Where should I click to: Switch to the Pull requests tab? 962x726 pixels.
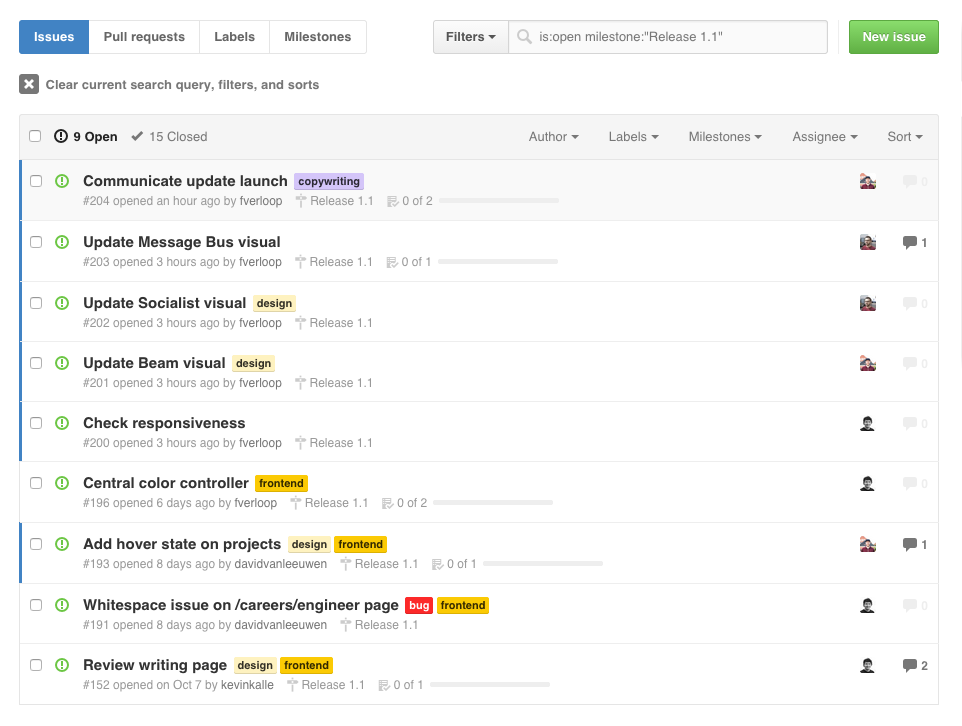(x=144, y=37)
